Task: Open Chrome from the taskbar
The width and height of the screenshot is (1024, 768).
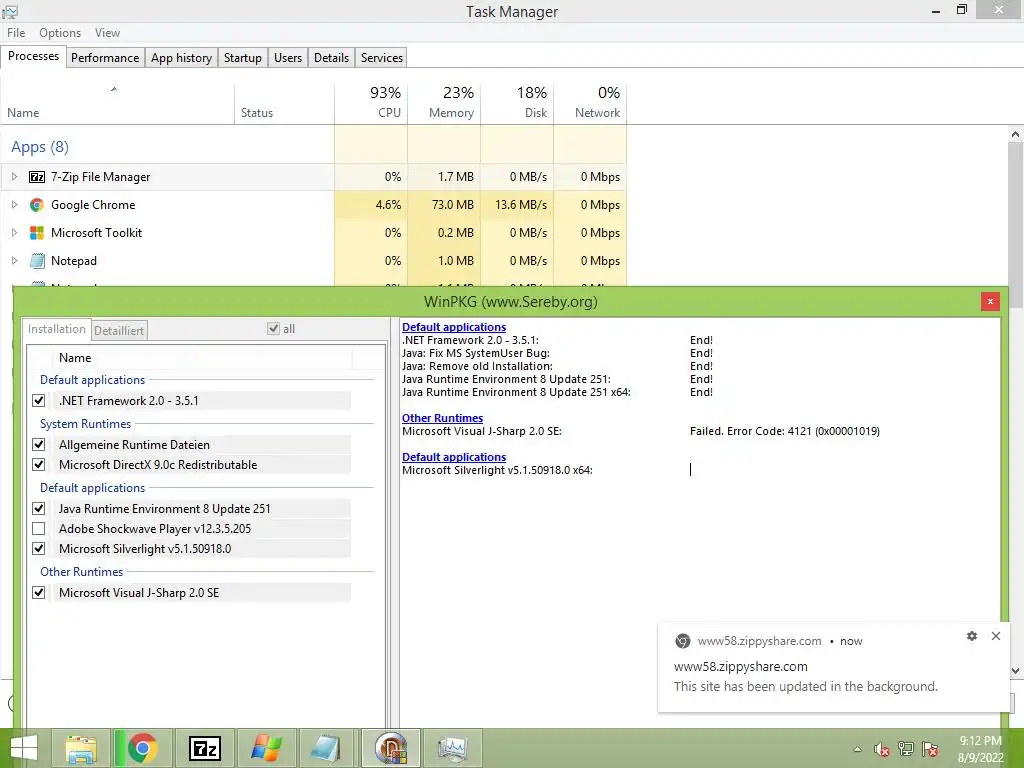Action: [x=142, y=748]
